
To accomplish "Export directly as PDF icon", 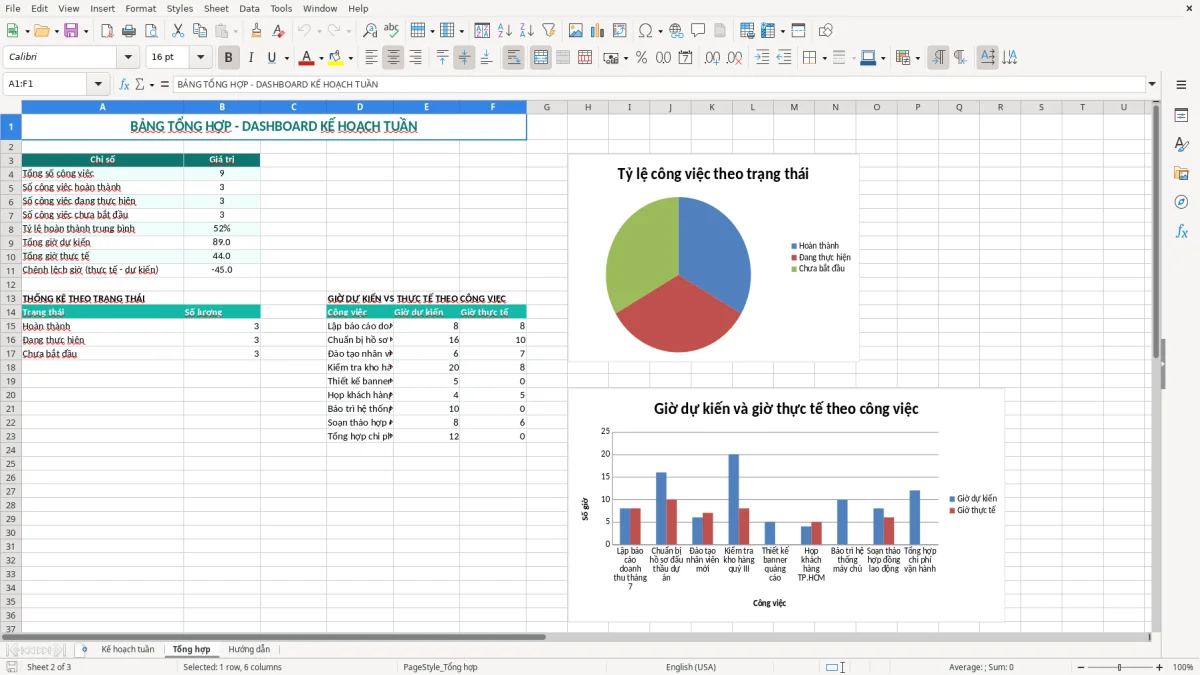I will pyautogui.click(x=107, y=31).
